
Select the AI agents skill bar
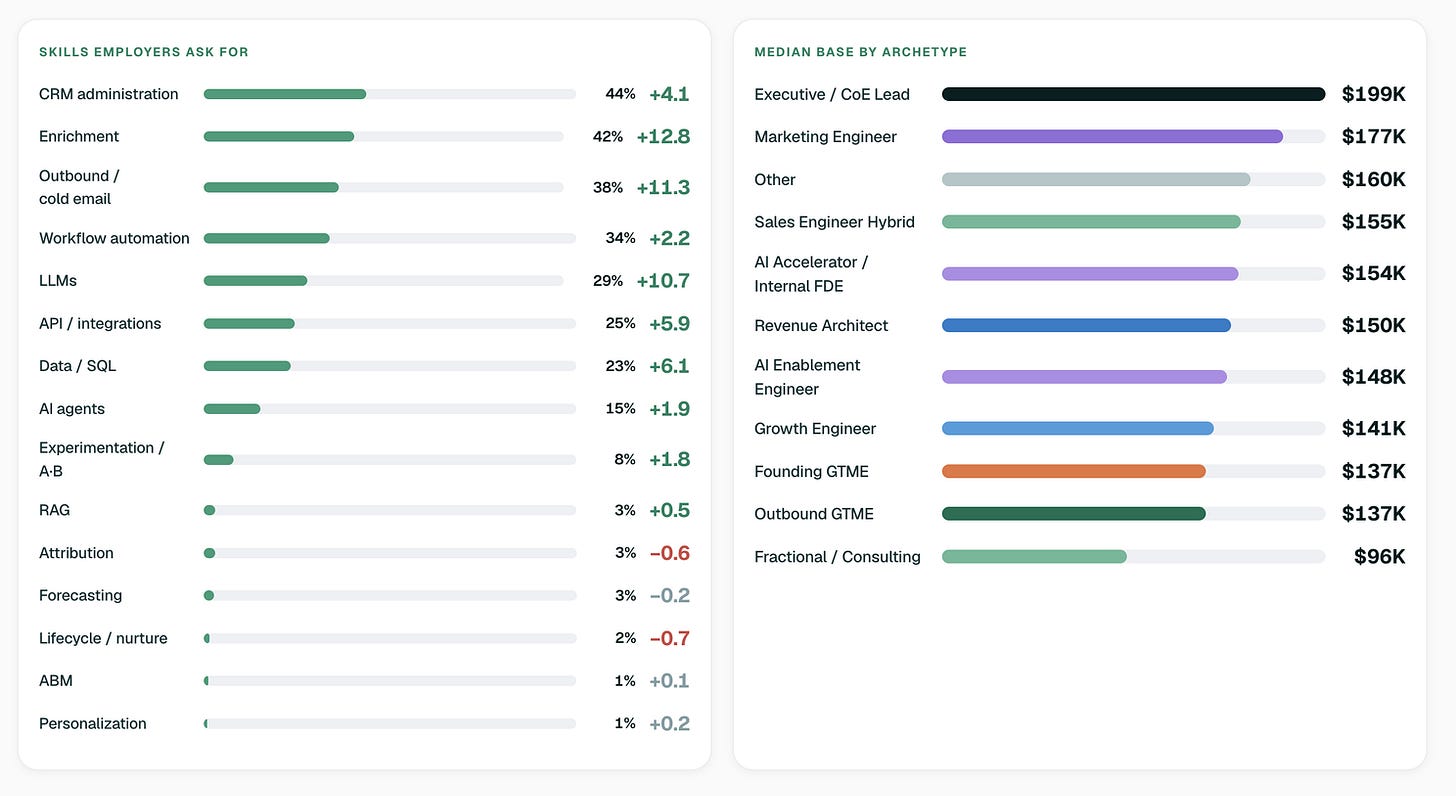coord(390,409)
